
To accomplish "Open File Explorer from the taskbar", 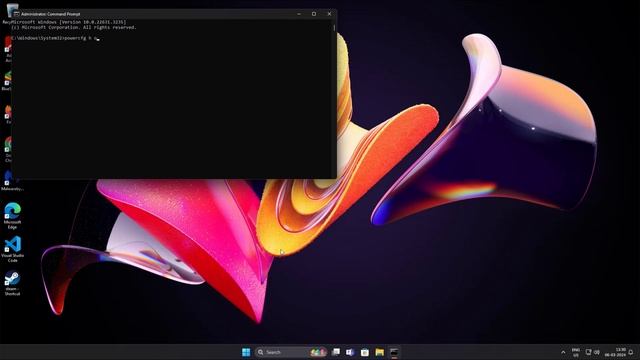I will (380, 352).
